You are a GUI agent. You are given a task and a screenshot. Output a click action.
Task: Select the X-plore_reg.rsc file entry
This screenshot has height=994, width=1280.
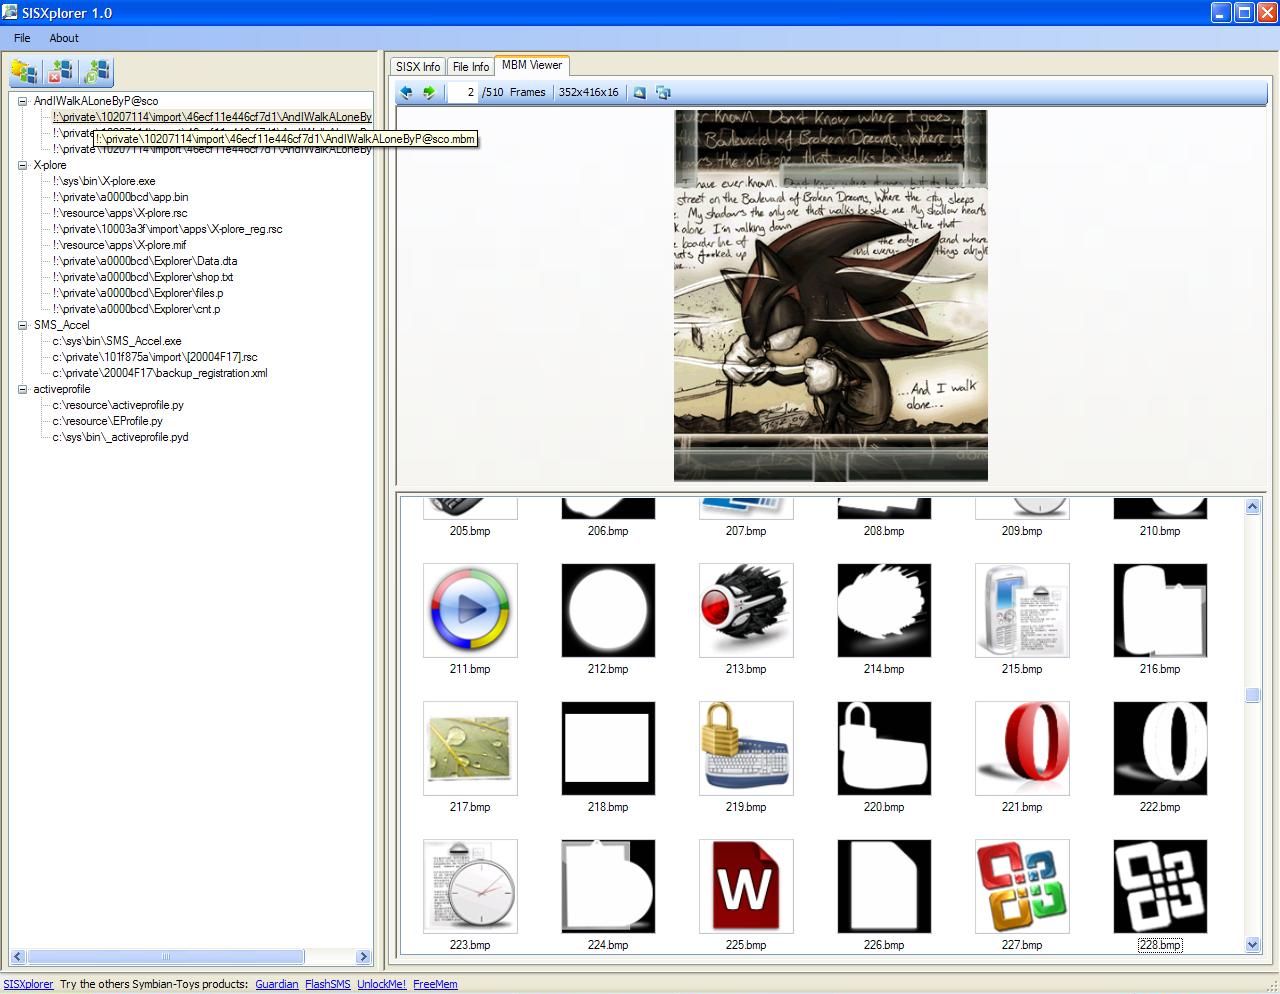(x=167, y=229)
